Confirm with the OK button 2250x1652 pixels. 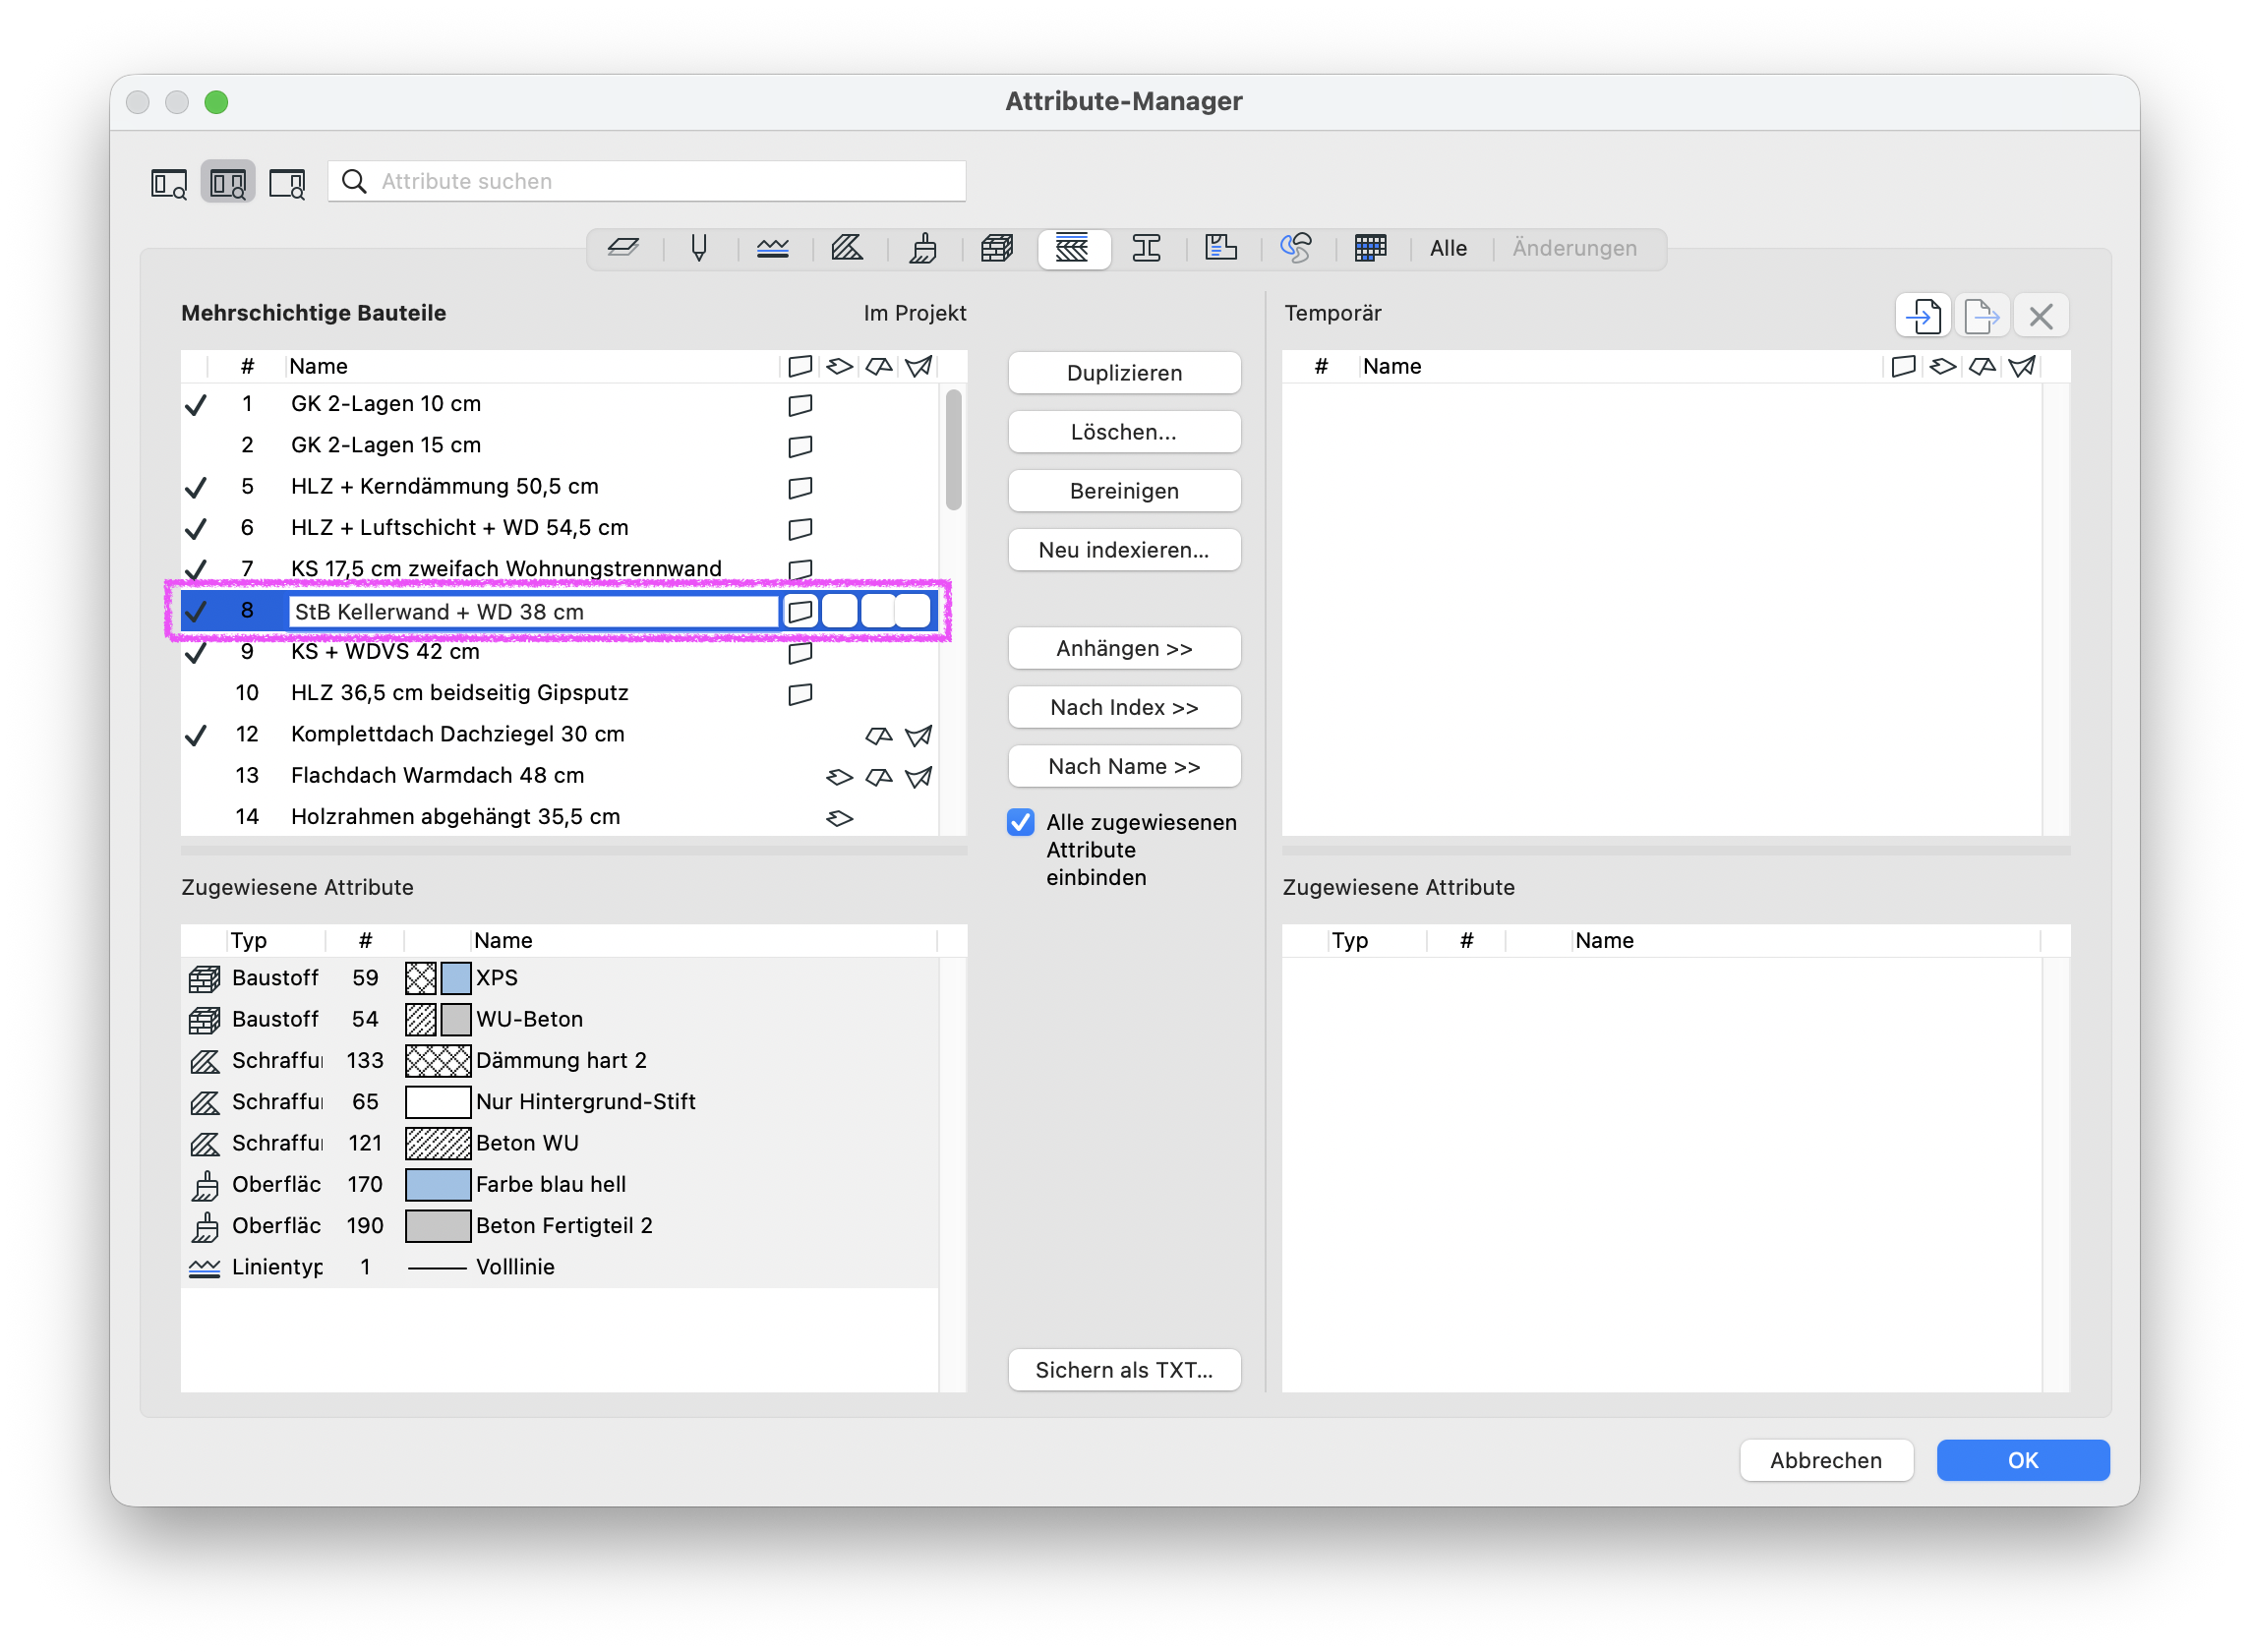(x=2022, y=1460)
